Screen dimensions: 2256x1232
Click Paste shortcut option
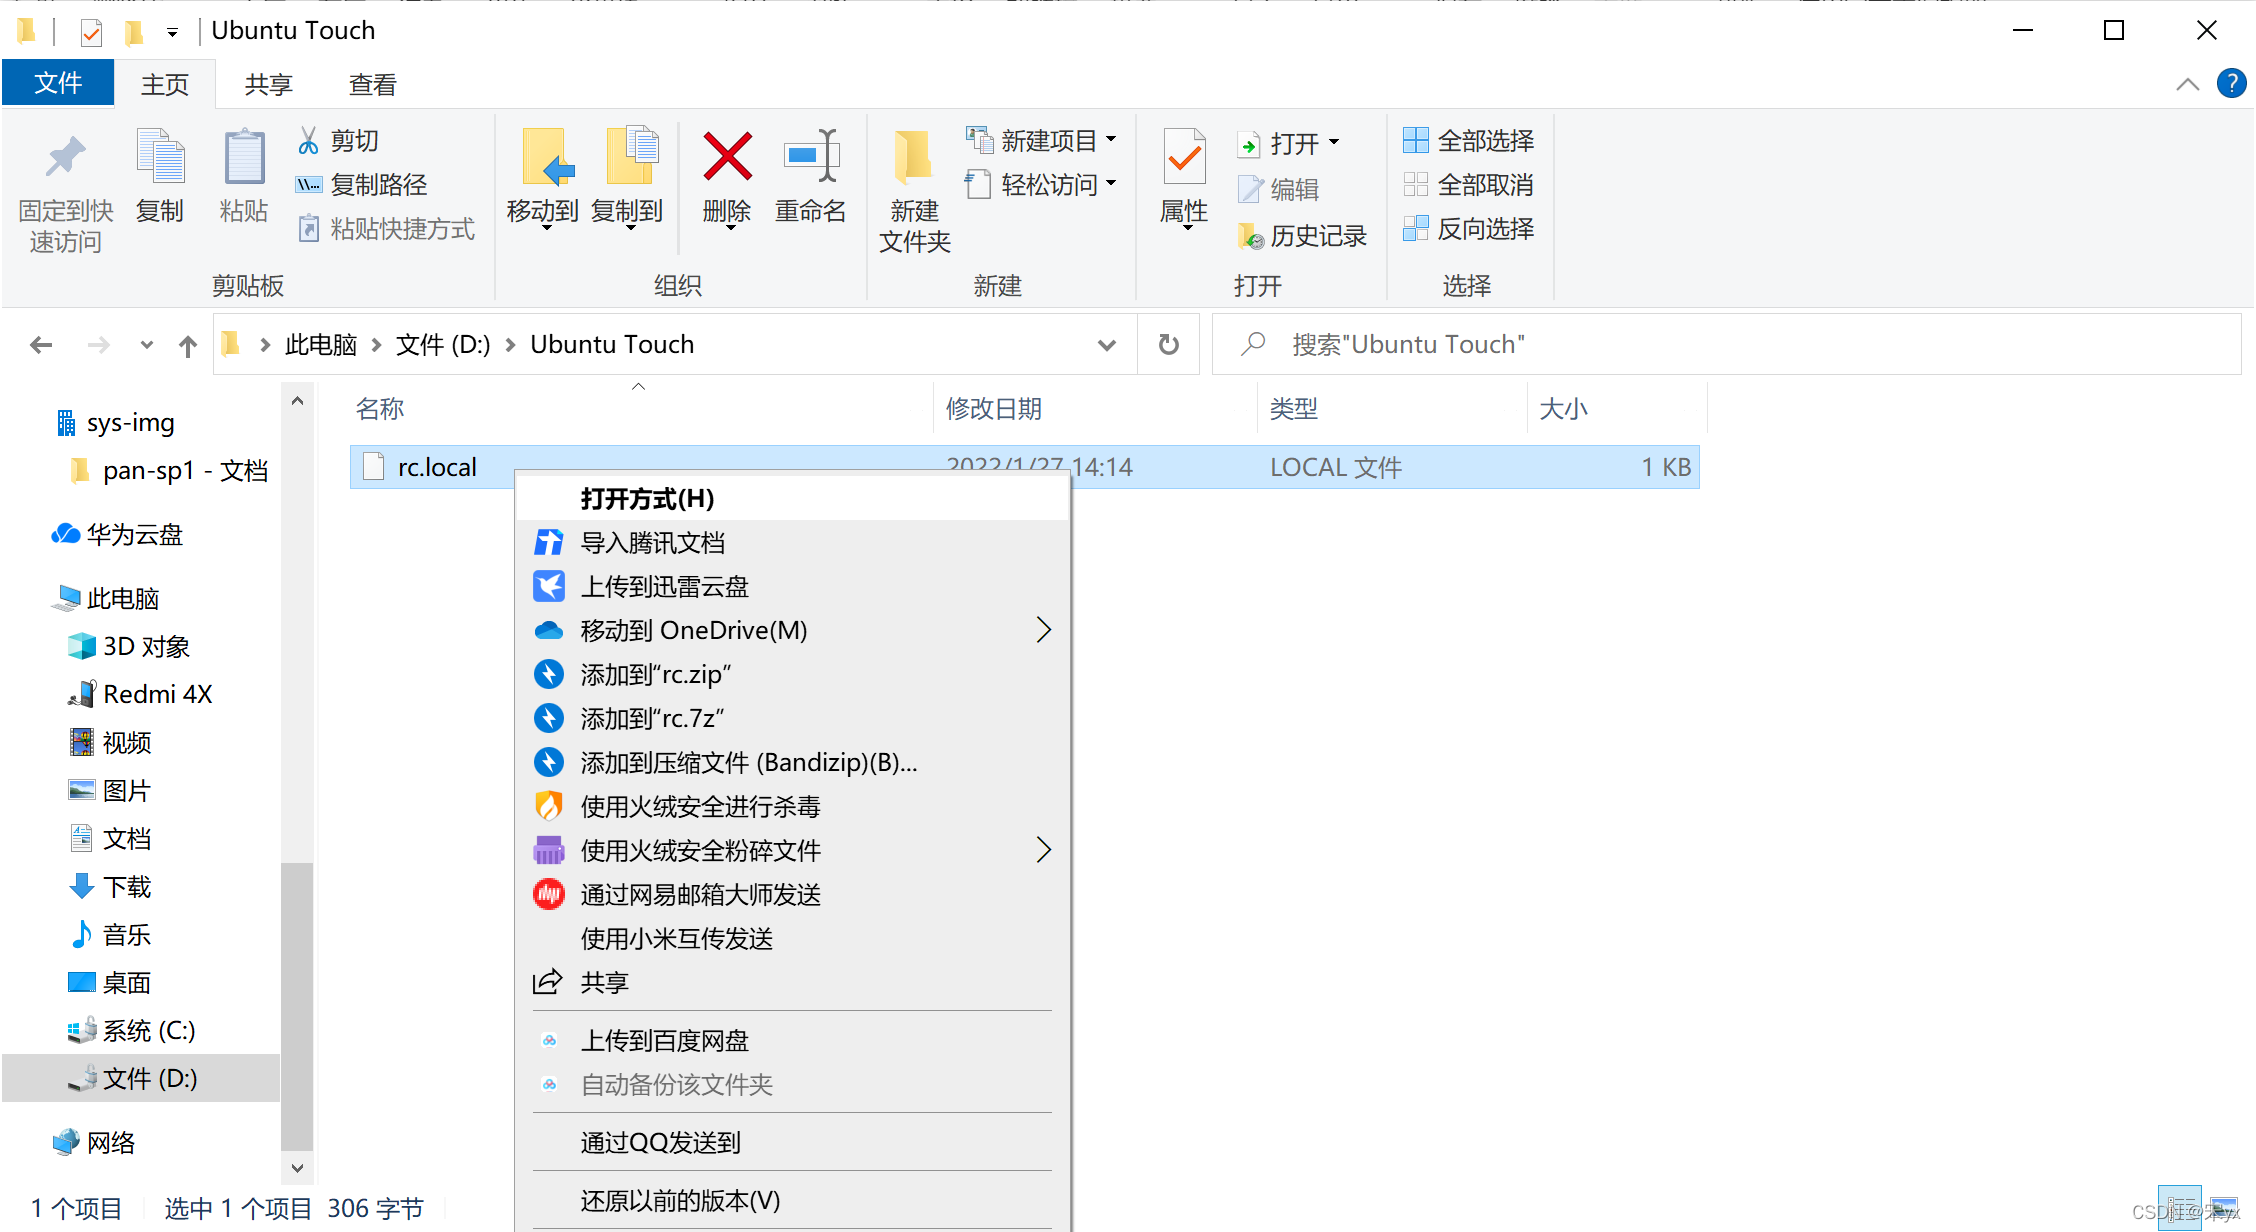click(x=386, y=229)
